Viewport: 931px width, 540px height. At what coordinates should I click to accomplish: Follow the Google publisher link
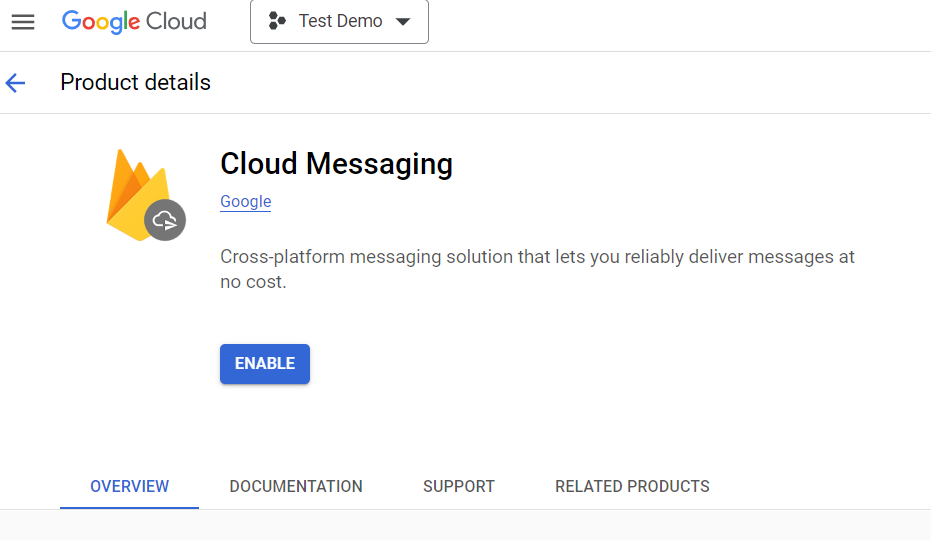pos(246,201)
